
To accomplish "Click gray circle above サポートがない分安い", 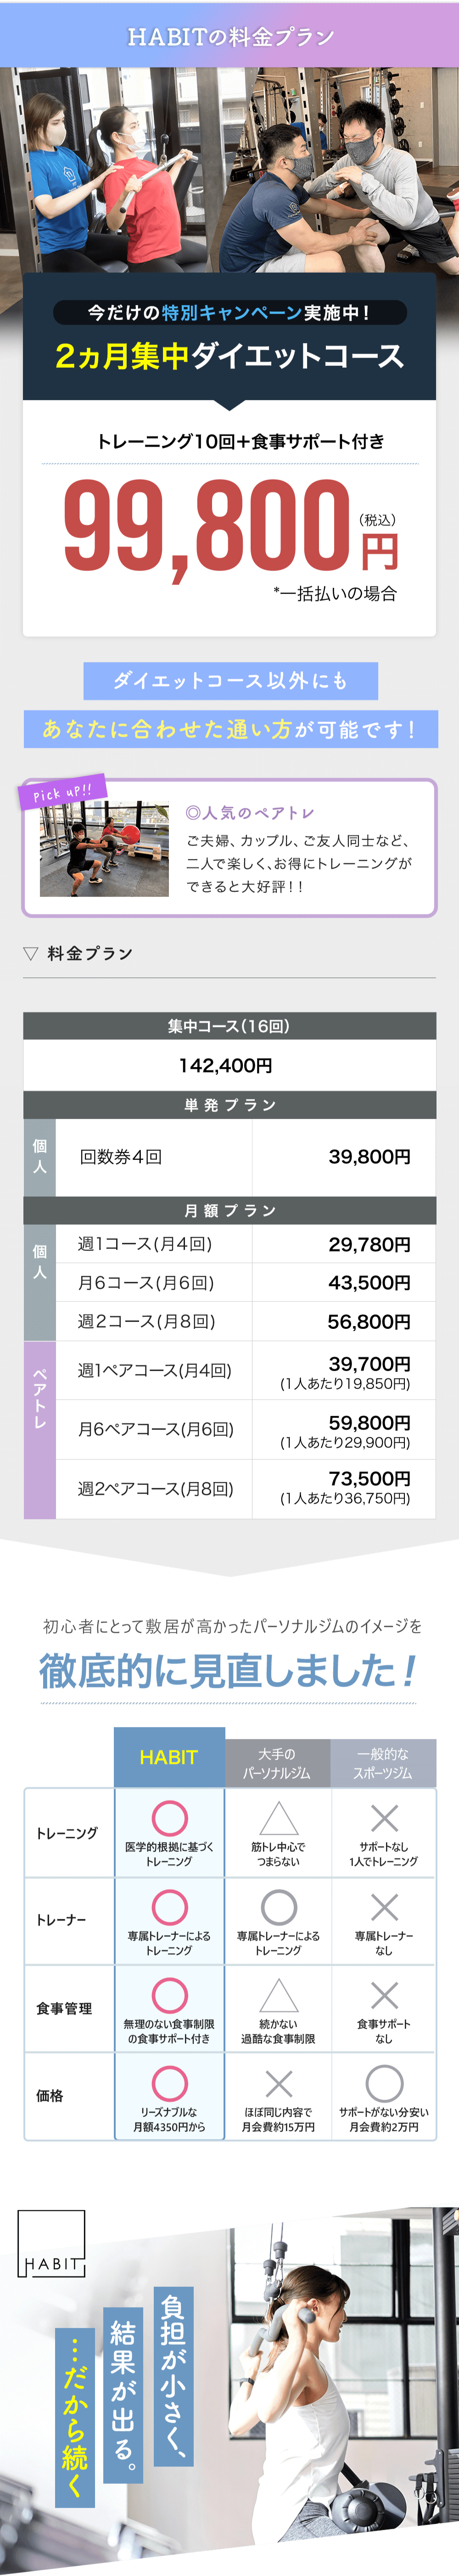I will [x=384, y=2083].
